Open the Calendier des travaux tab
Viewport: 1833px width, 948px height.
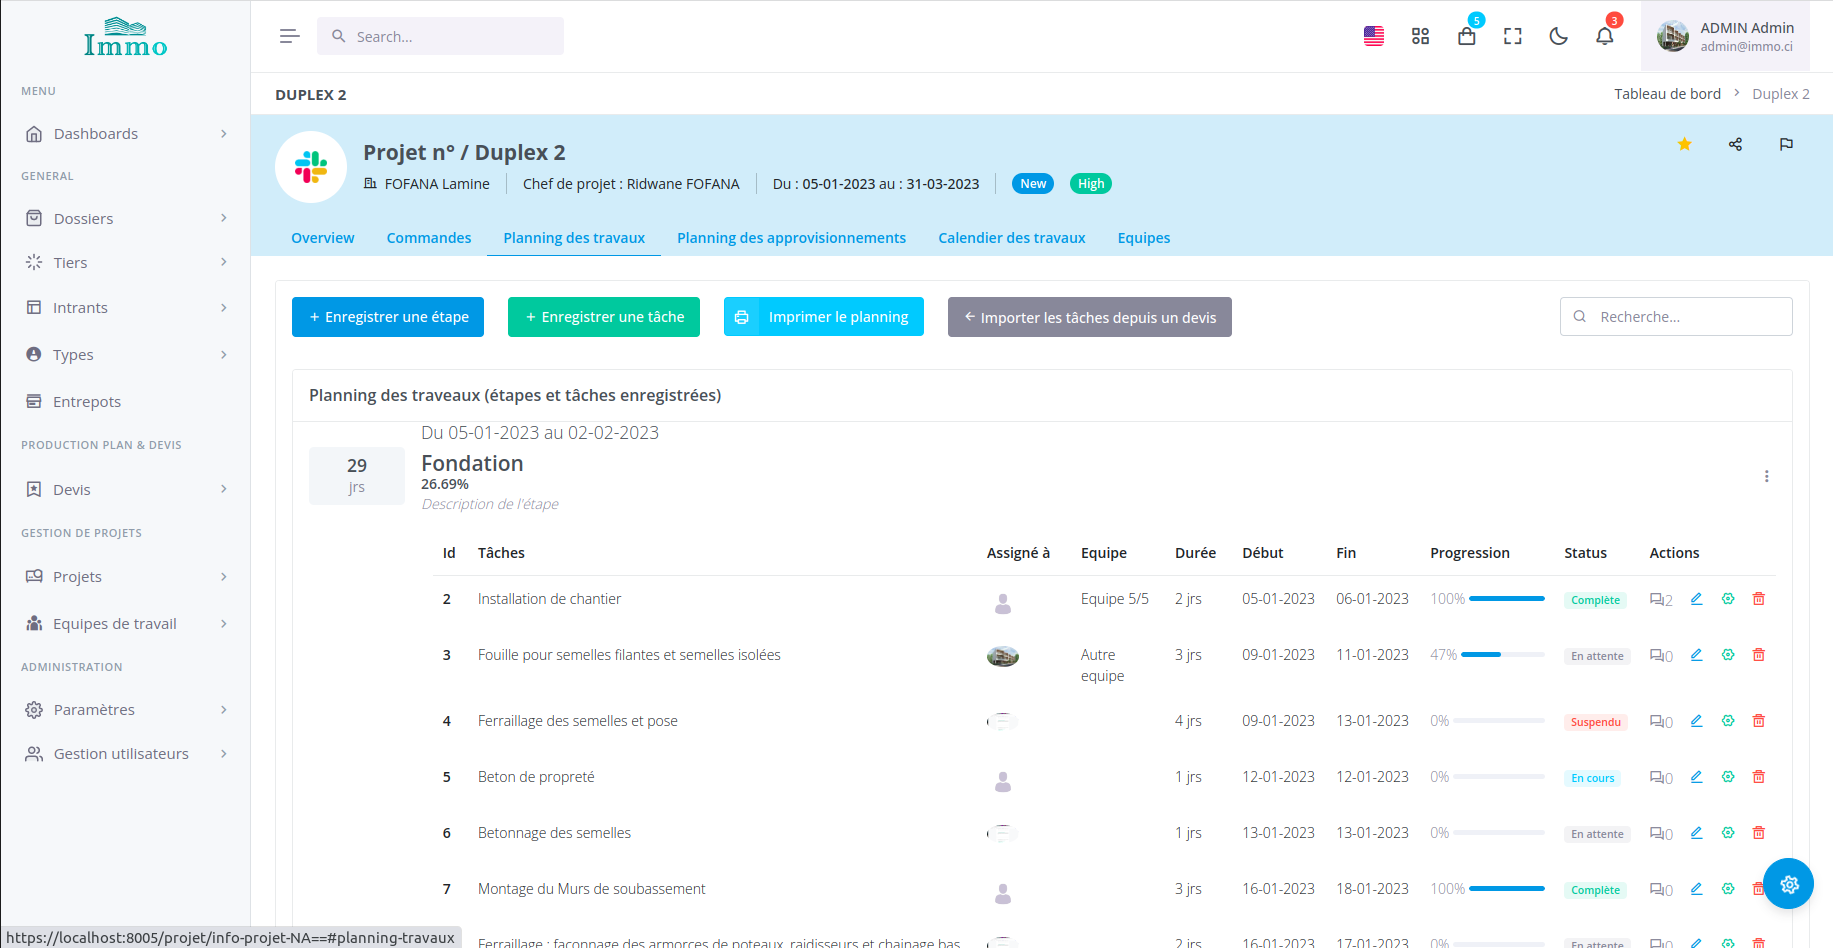coord(1011,238)
